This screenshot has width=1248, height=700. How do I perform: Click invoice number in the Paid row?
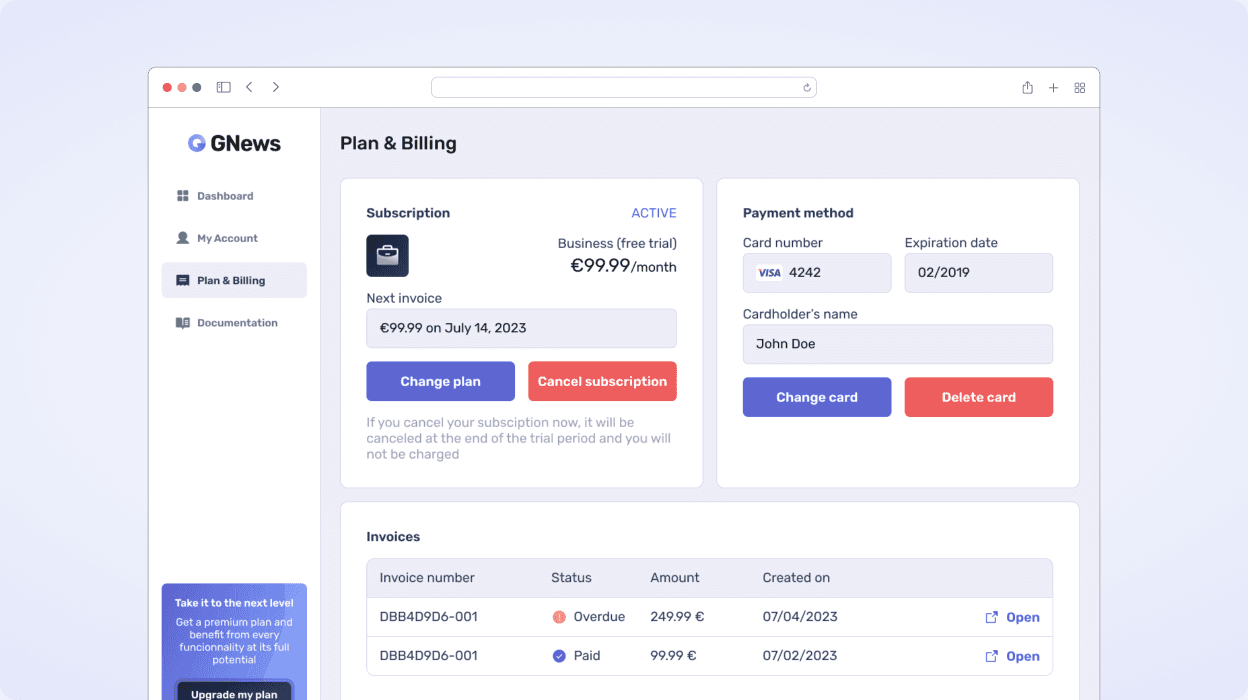tap(428, 656)
